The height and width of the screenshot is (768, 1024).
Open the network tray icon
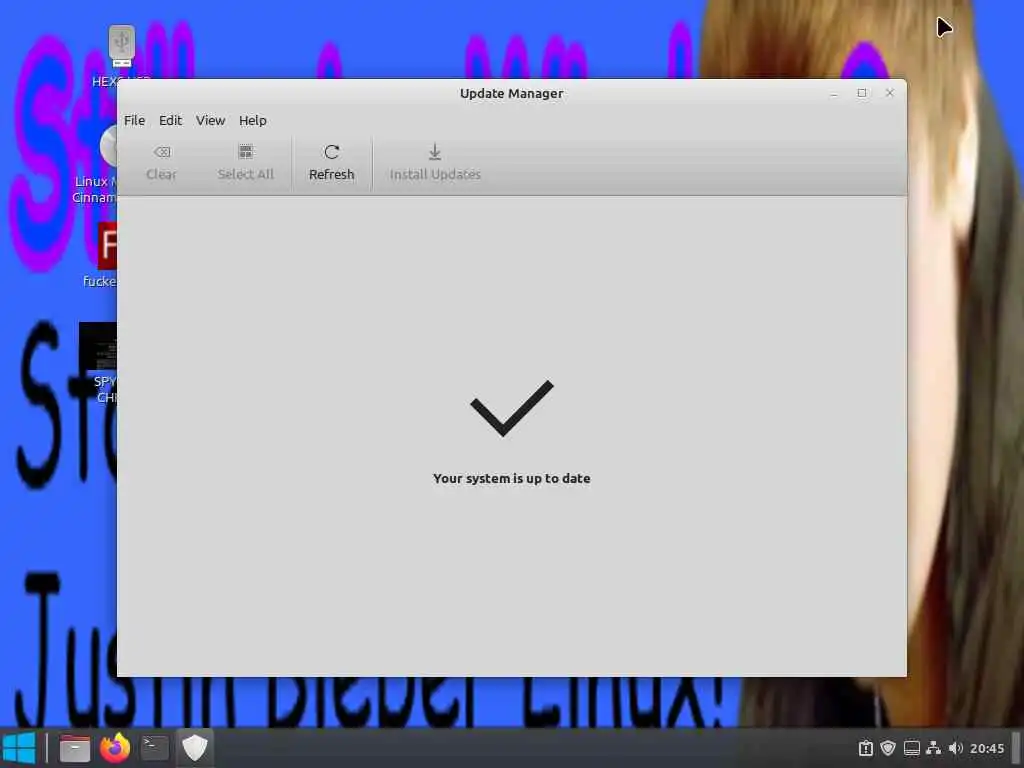[934, 748]
